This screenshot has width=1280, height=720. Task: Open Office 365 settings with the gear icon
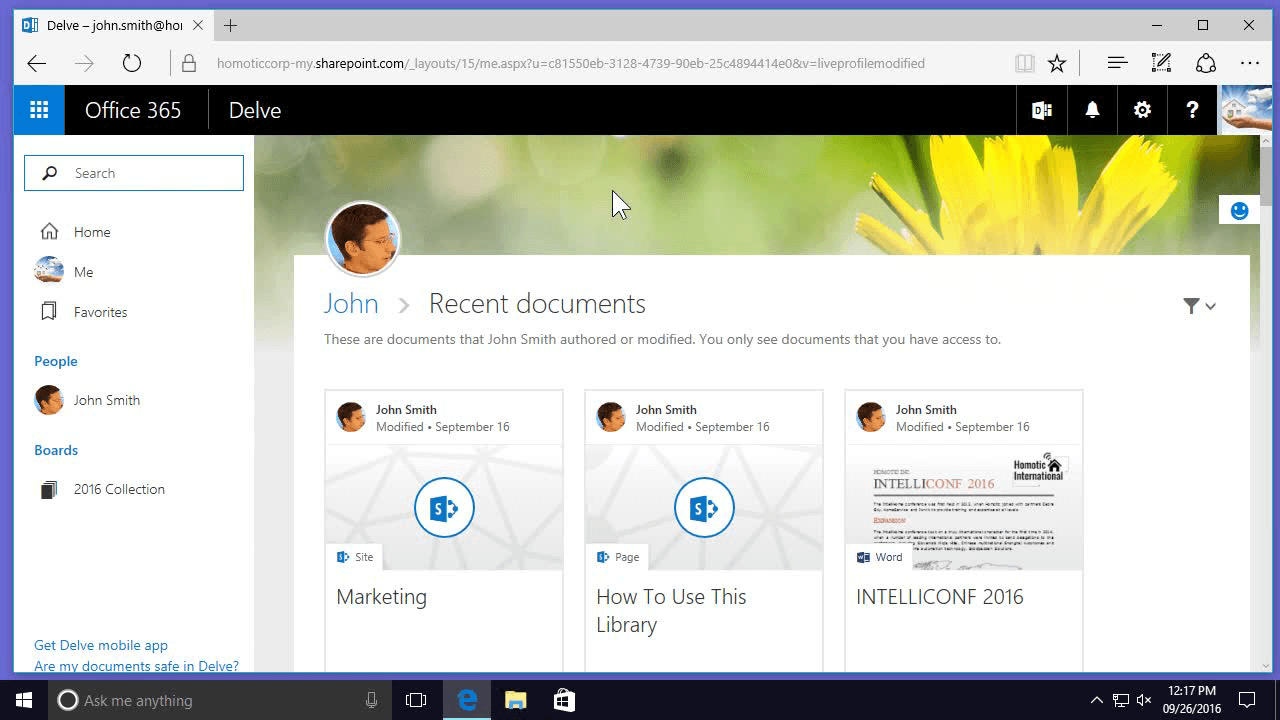coord(1142,110)
